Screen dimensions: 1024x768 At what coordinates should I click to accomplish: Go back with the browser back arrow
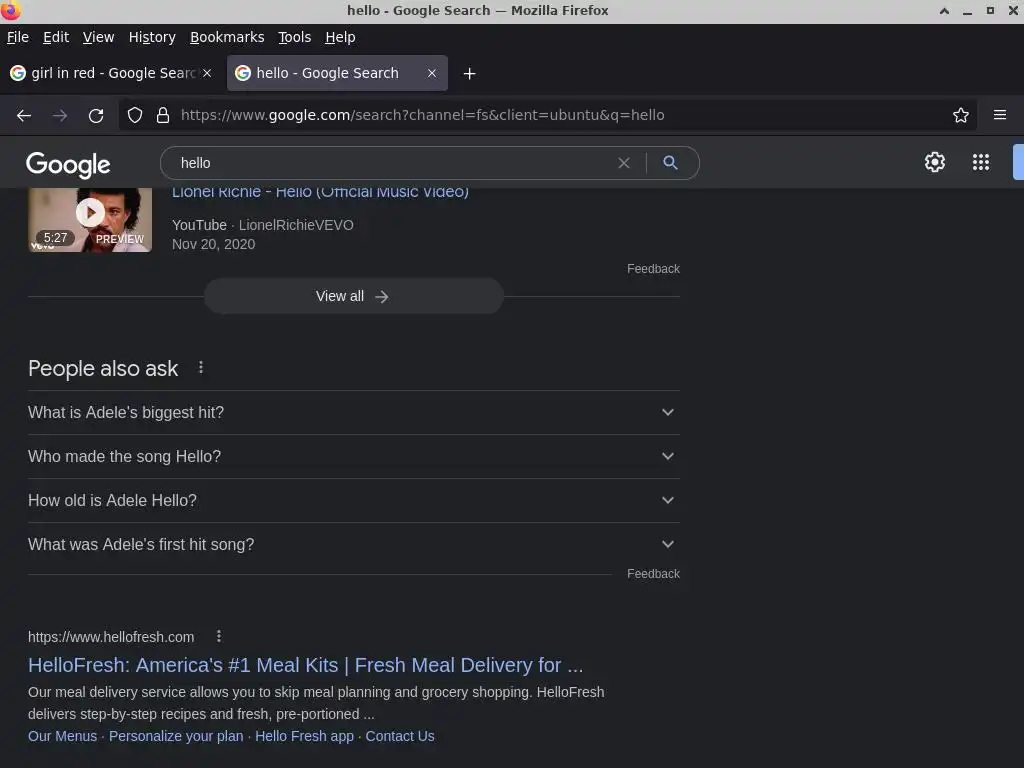pos(24,116)
